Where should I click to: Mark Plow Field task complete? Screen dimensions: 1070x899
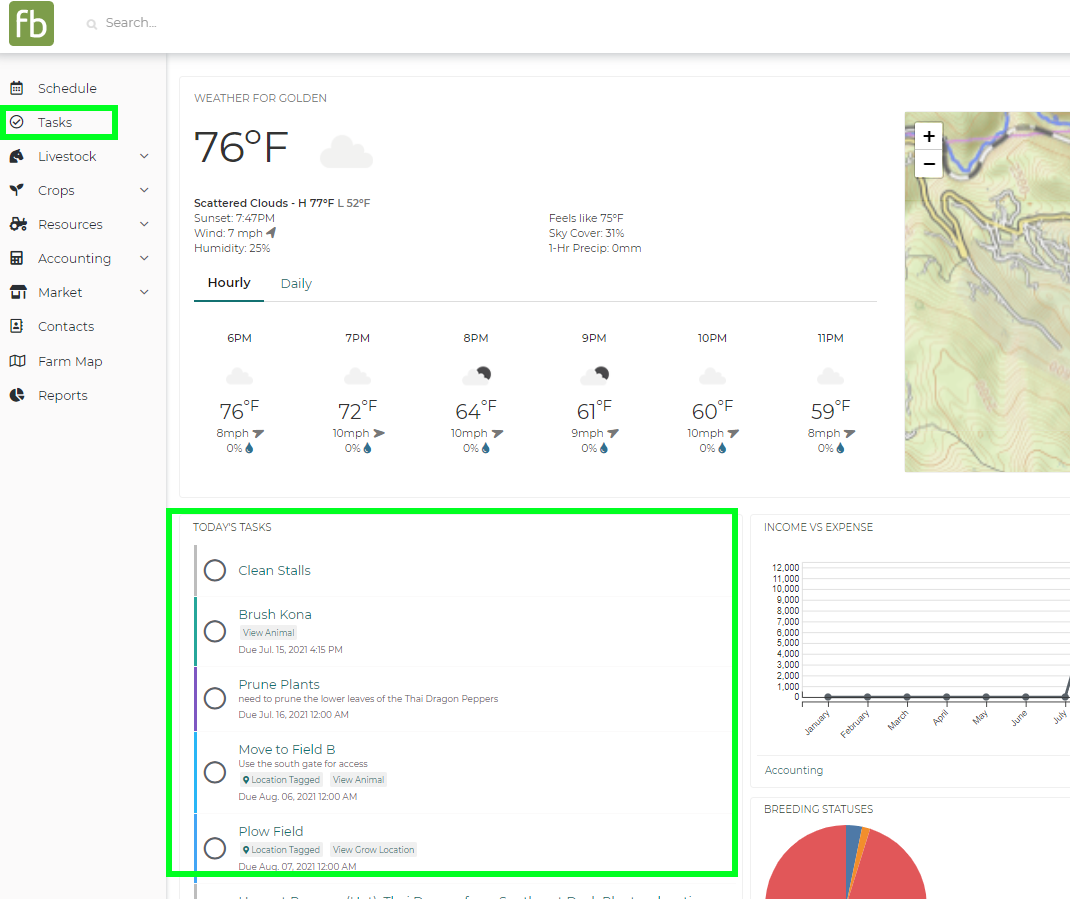point(215,848)
